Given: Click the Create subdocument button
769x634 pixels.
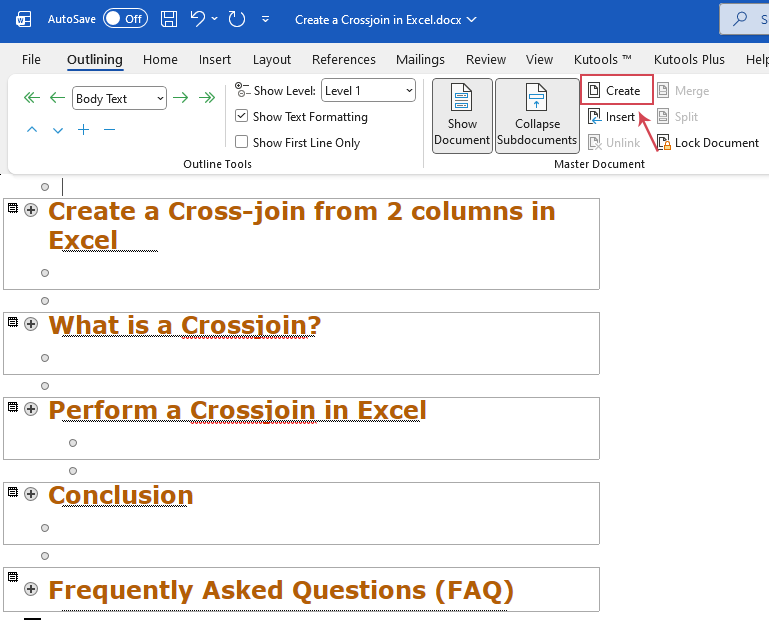Looking at the screenshot, I should coord(615,91).
